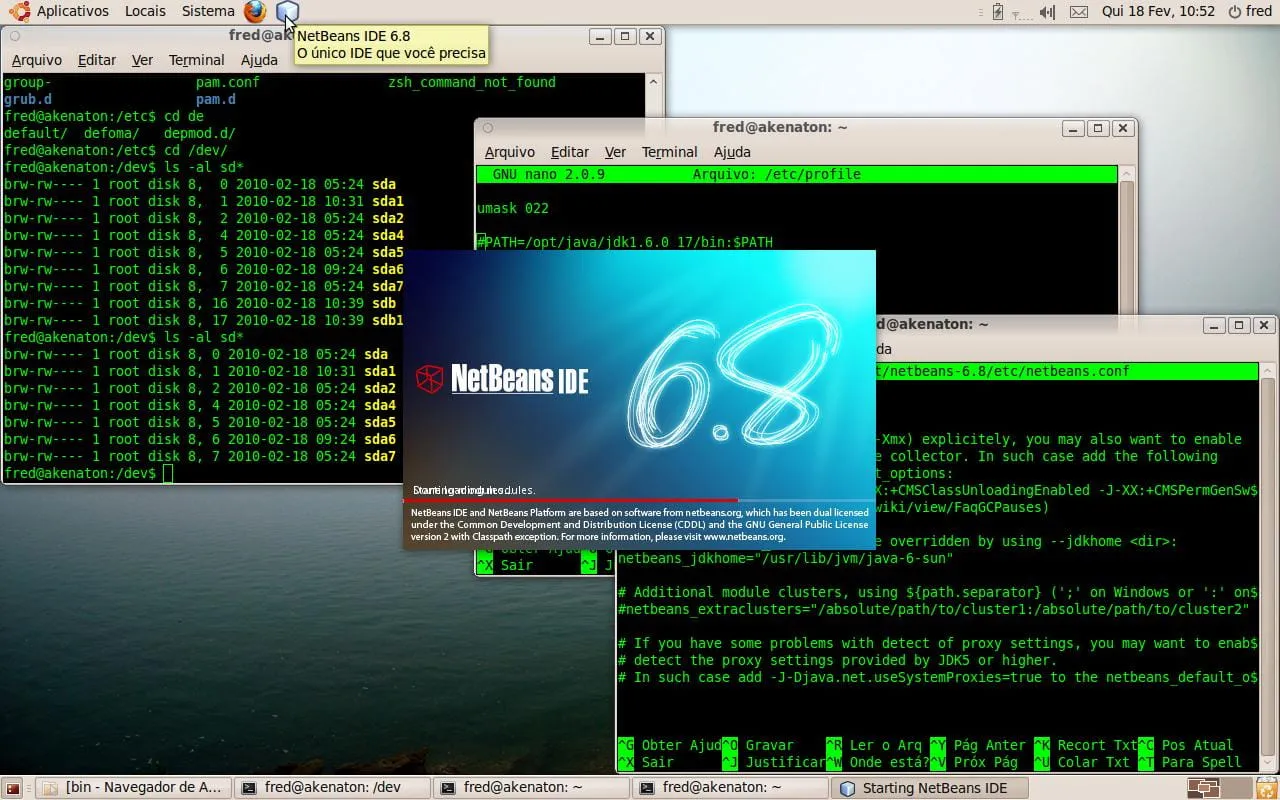This screenshot has width=1280, height=800.
Task: Open Terminal menu in /dev terminal window
Action: [196, 60]
